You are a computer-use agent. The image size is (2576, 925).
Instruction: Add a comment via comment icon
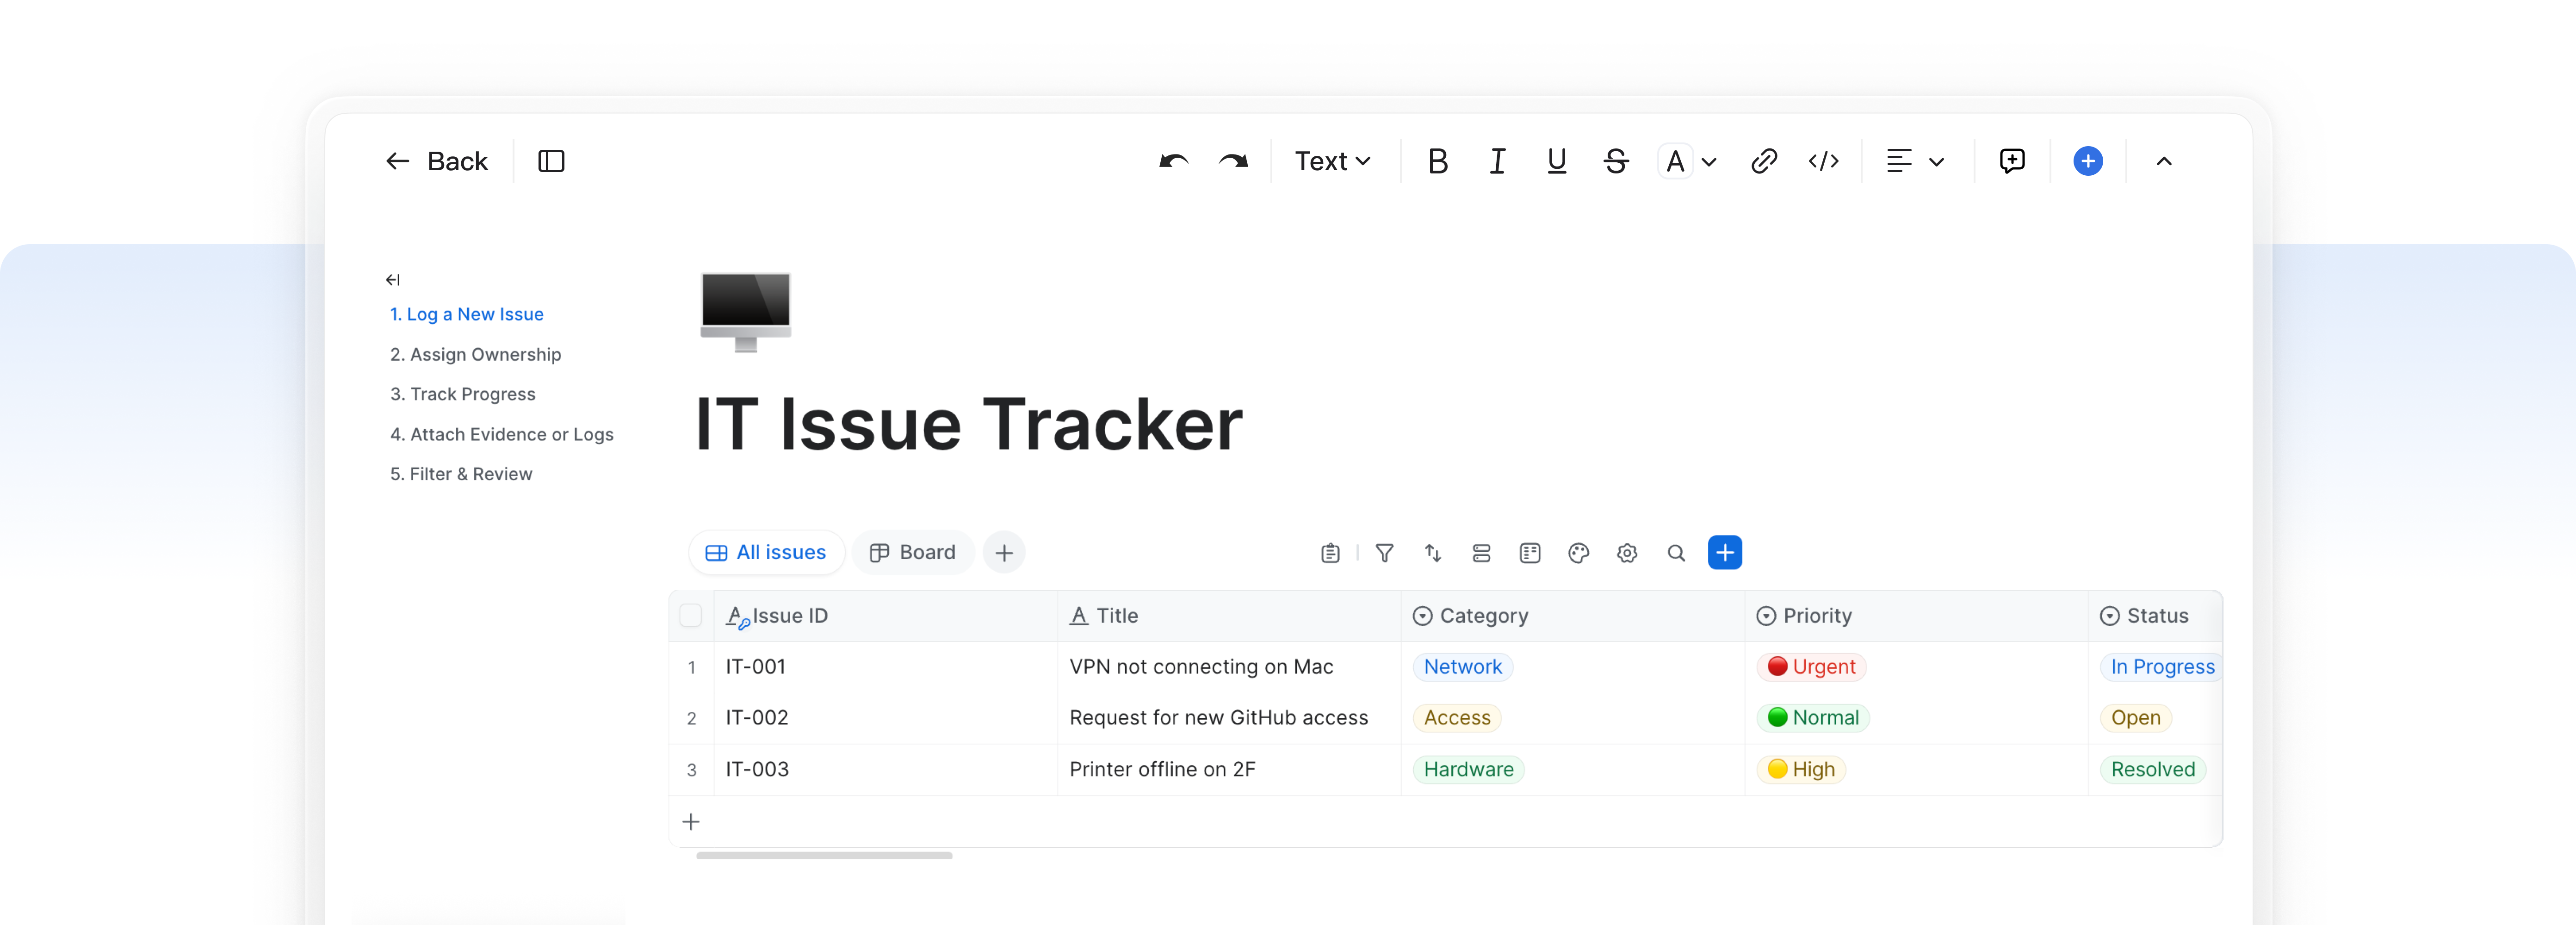coord(2012,161)
